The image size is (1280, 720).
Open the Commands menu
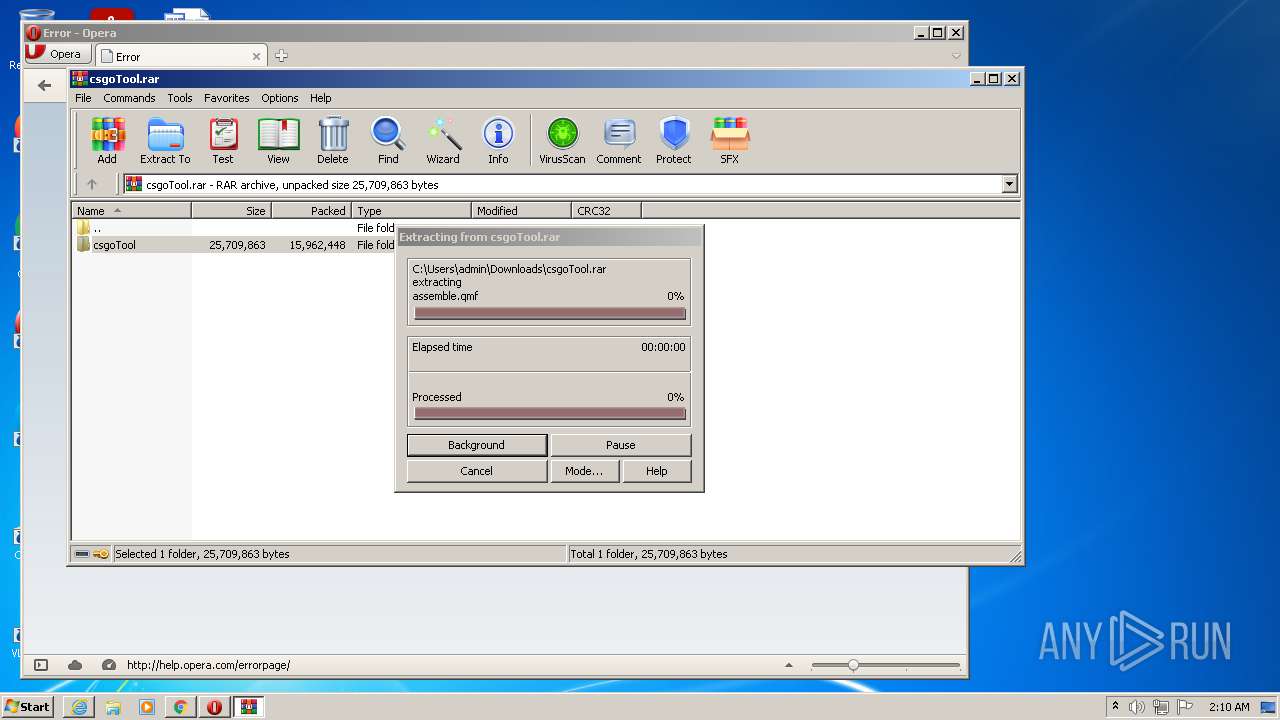click(x=129, y=98)
